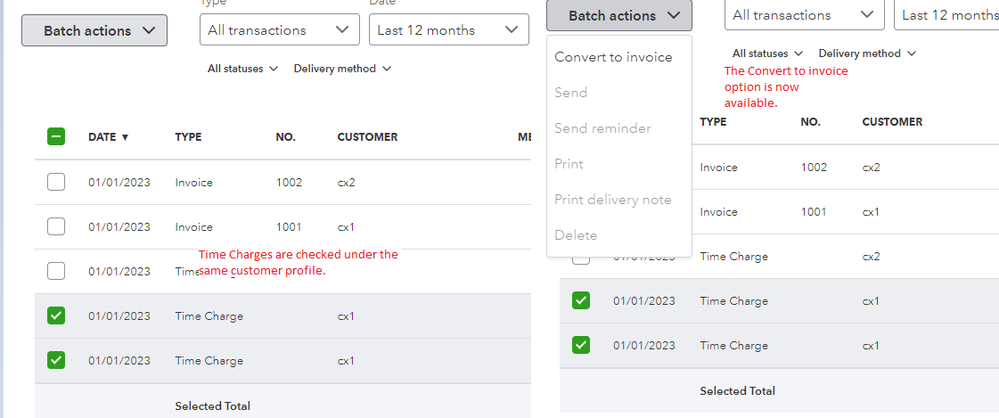Image resolution: width=999 pixels, height=418 pixels.
Task: Check left invoice 1001 row checkbox
Action: (57, 227)
